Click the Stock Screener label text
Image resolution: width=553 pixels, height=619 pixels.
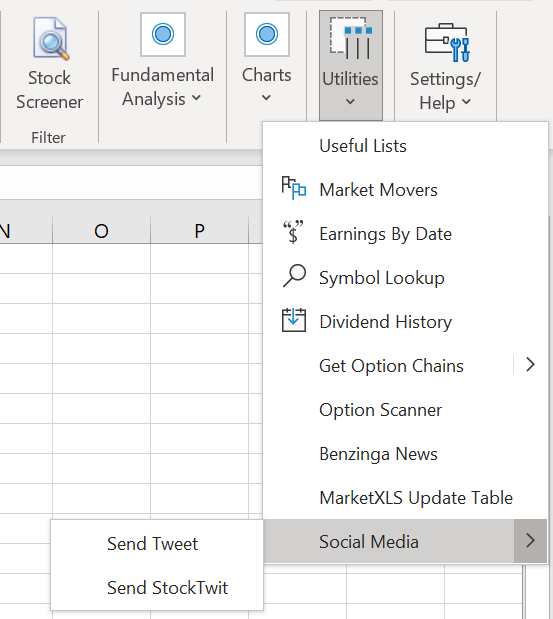point(49,90)
